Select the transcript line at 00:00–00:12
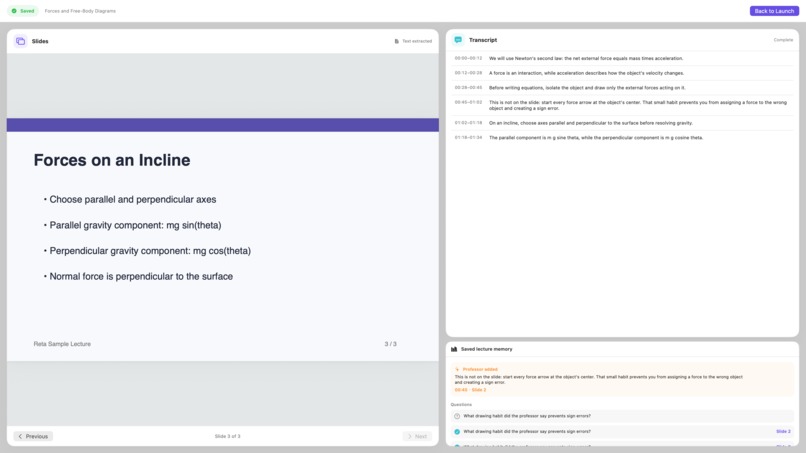 pos(622,58)
